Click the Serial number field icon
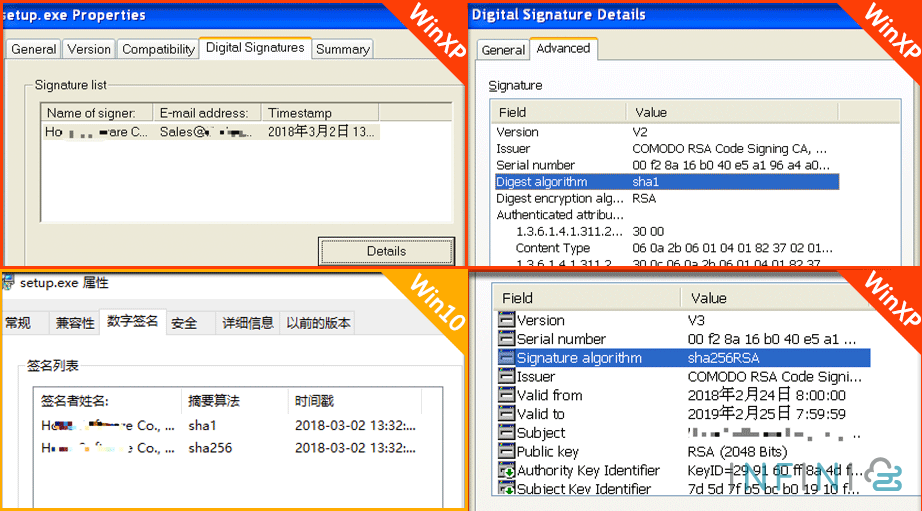Screen dimensions: 922x511 pyautogui.click(x=507, y=339)
